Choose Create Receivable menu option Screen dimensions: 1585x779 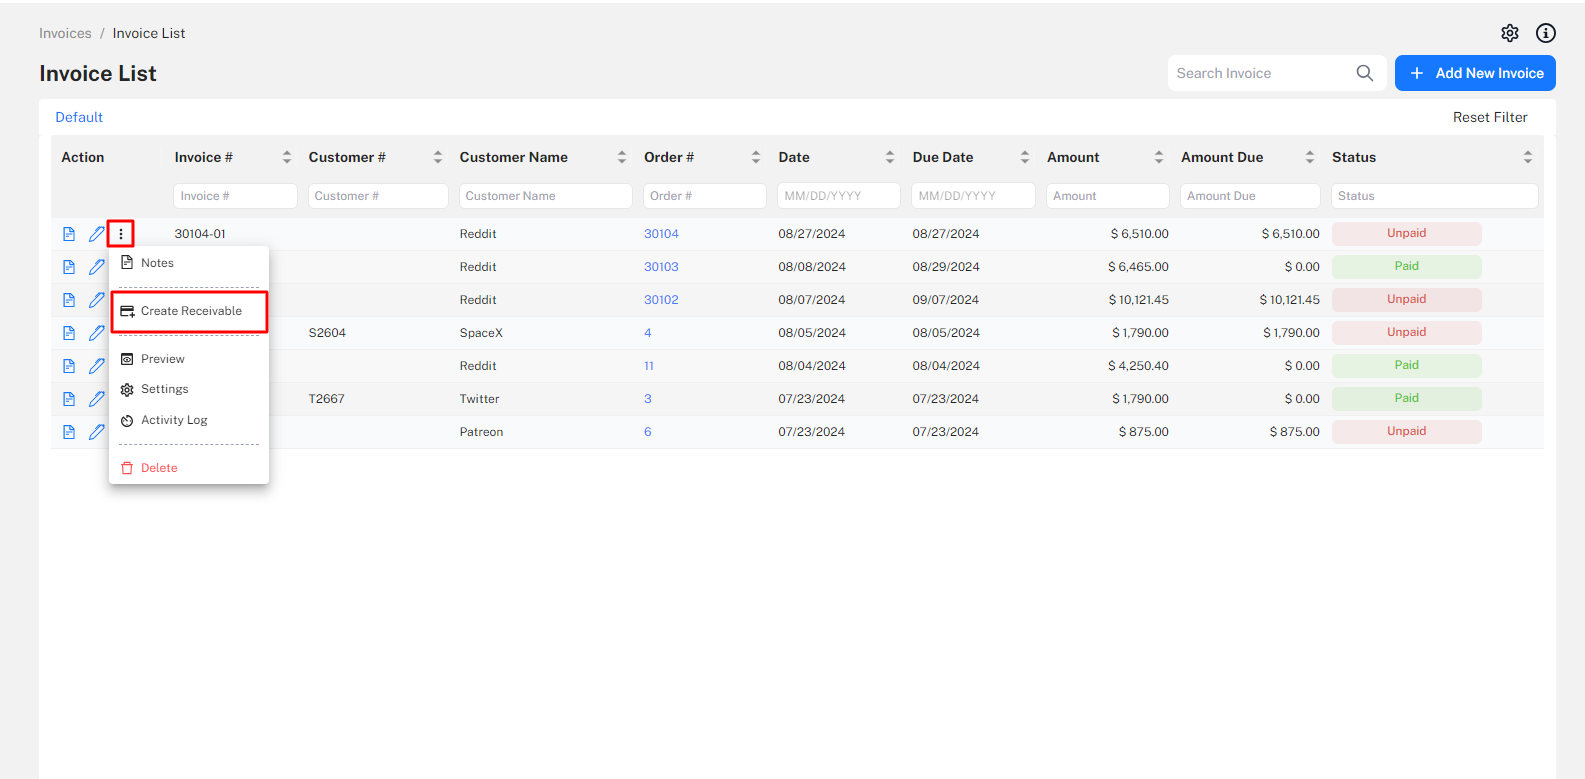click(x=189, y=311)
